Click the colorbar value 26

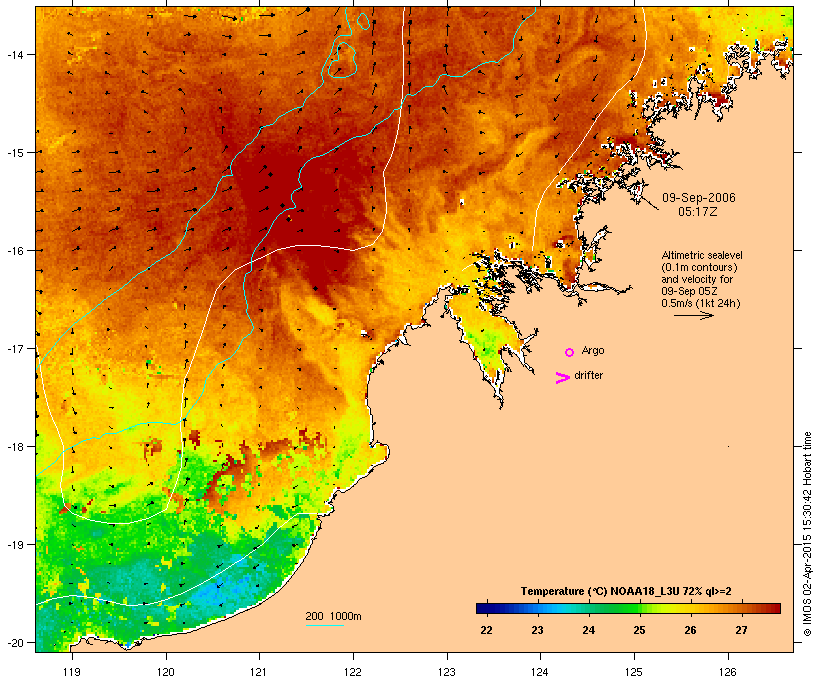(690, 630)
